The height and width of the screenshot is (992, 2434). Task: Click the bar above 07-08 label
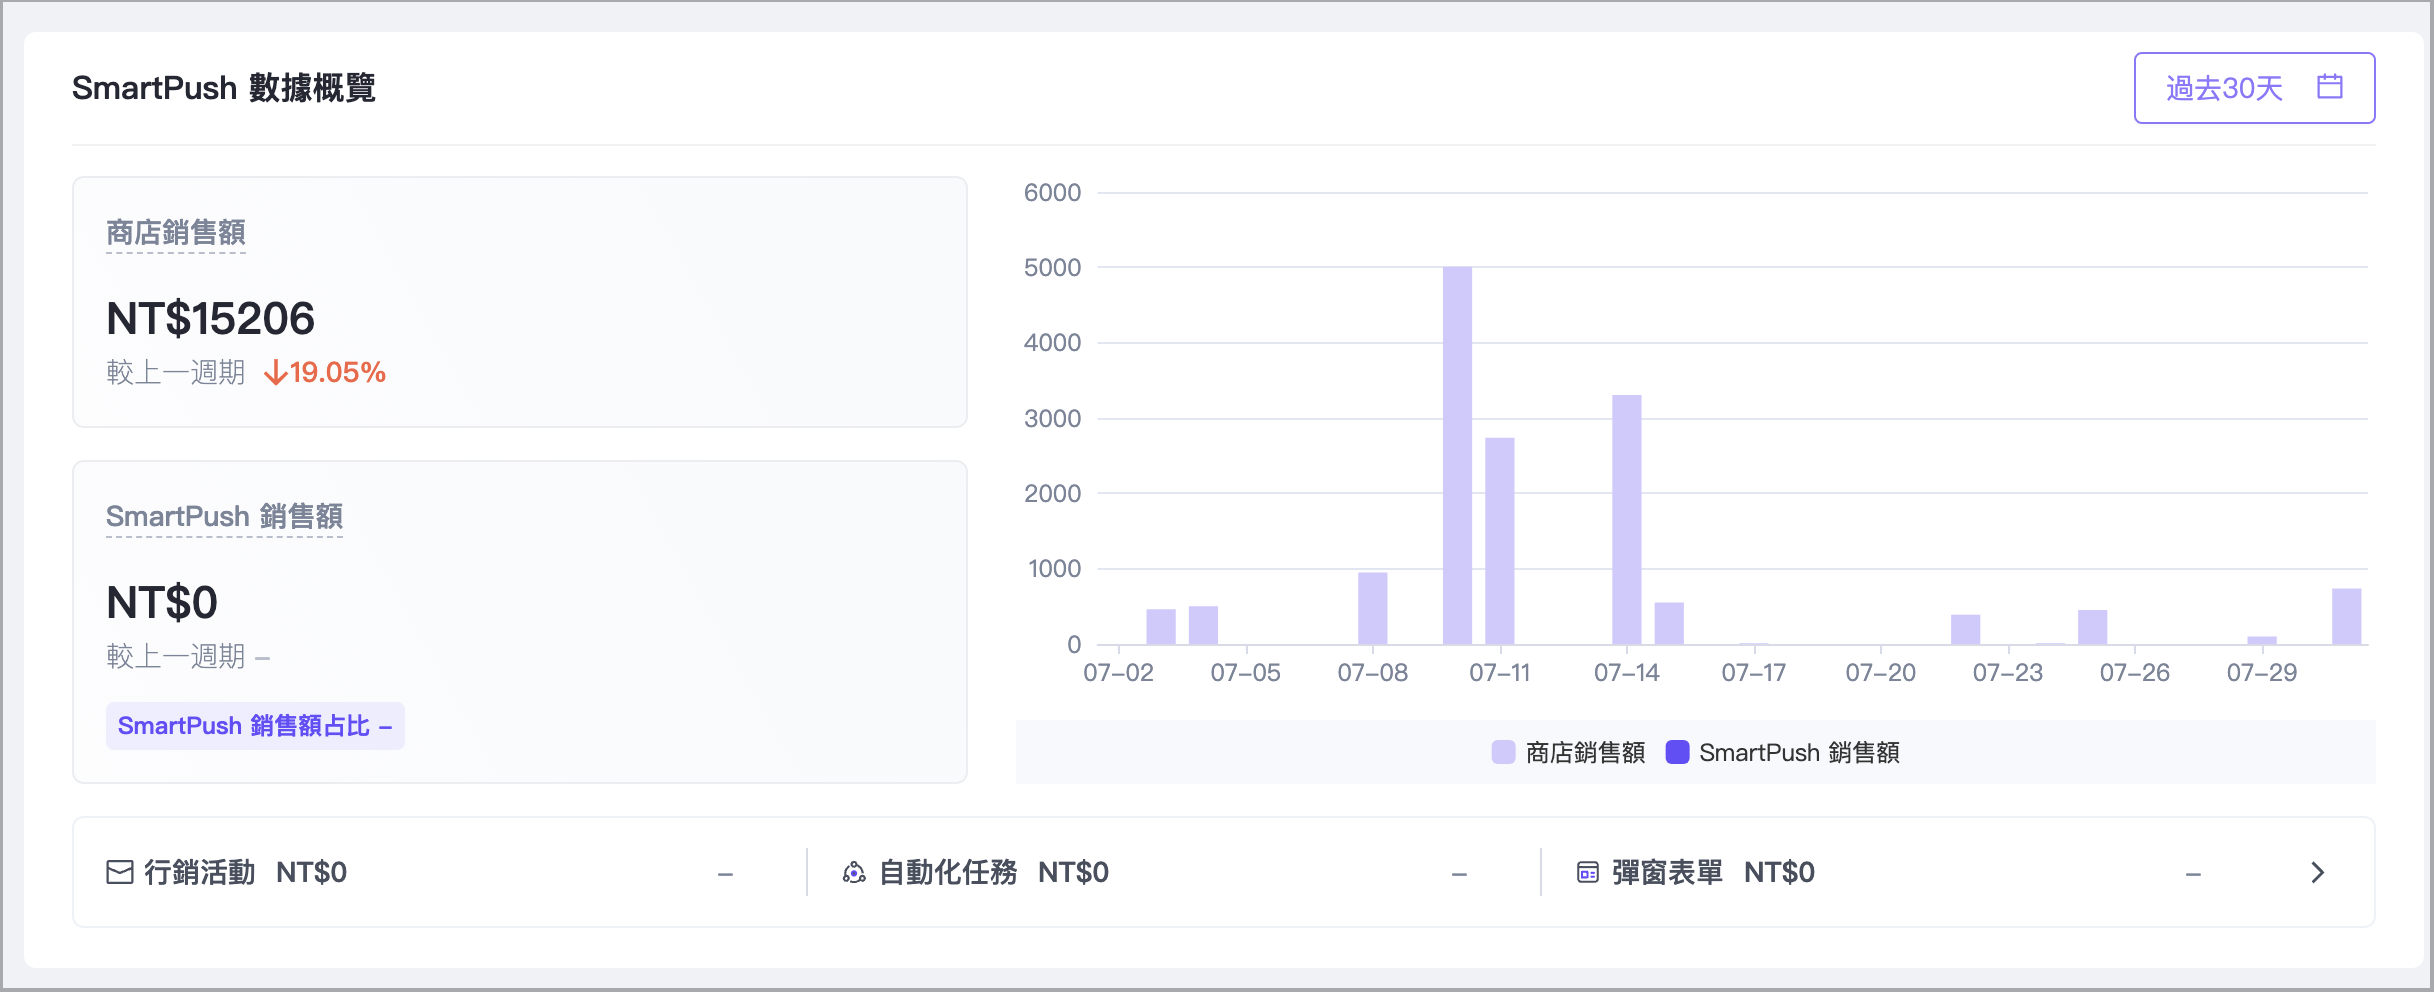[x=1373, y=608]
